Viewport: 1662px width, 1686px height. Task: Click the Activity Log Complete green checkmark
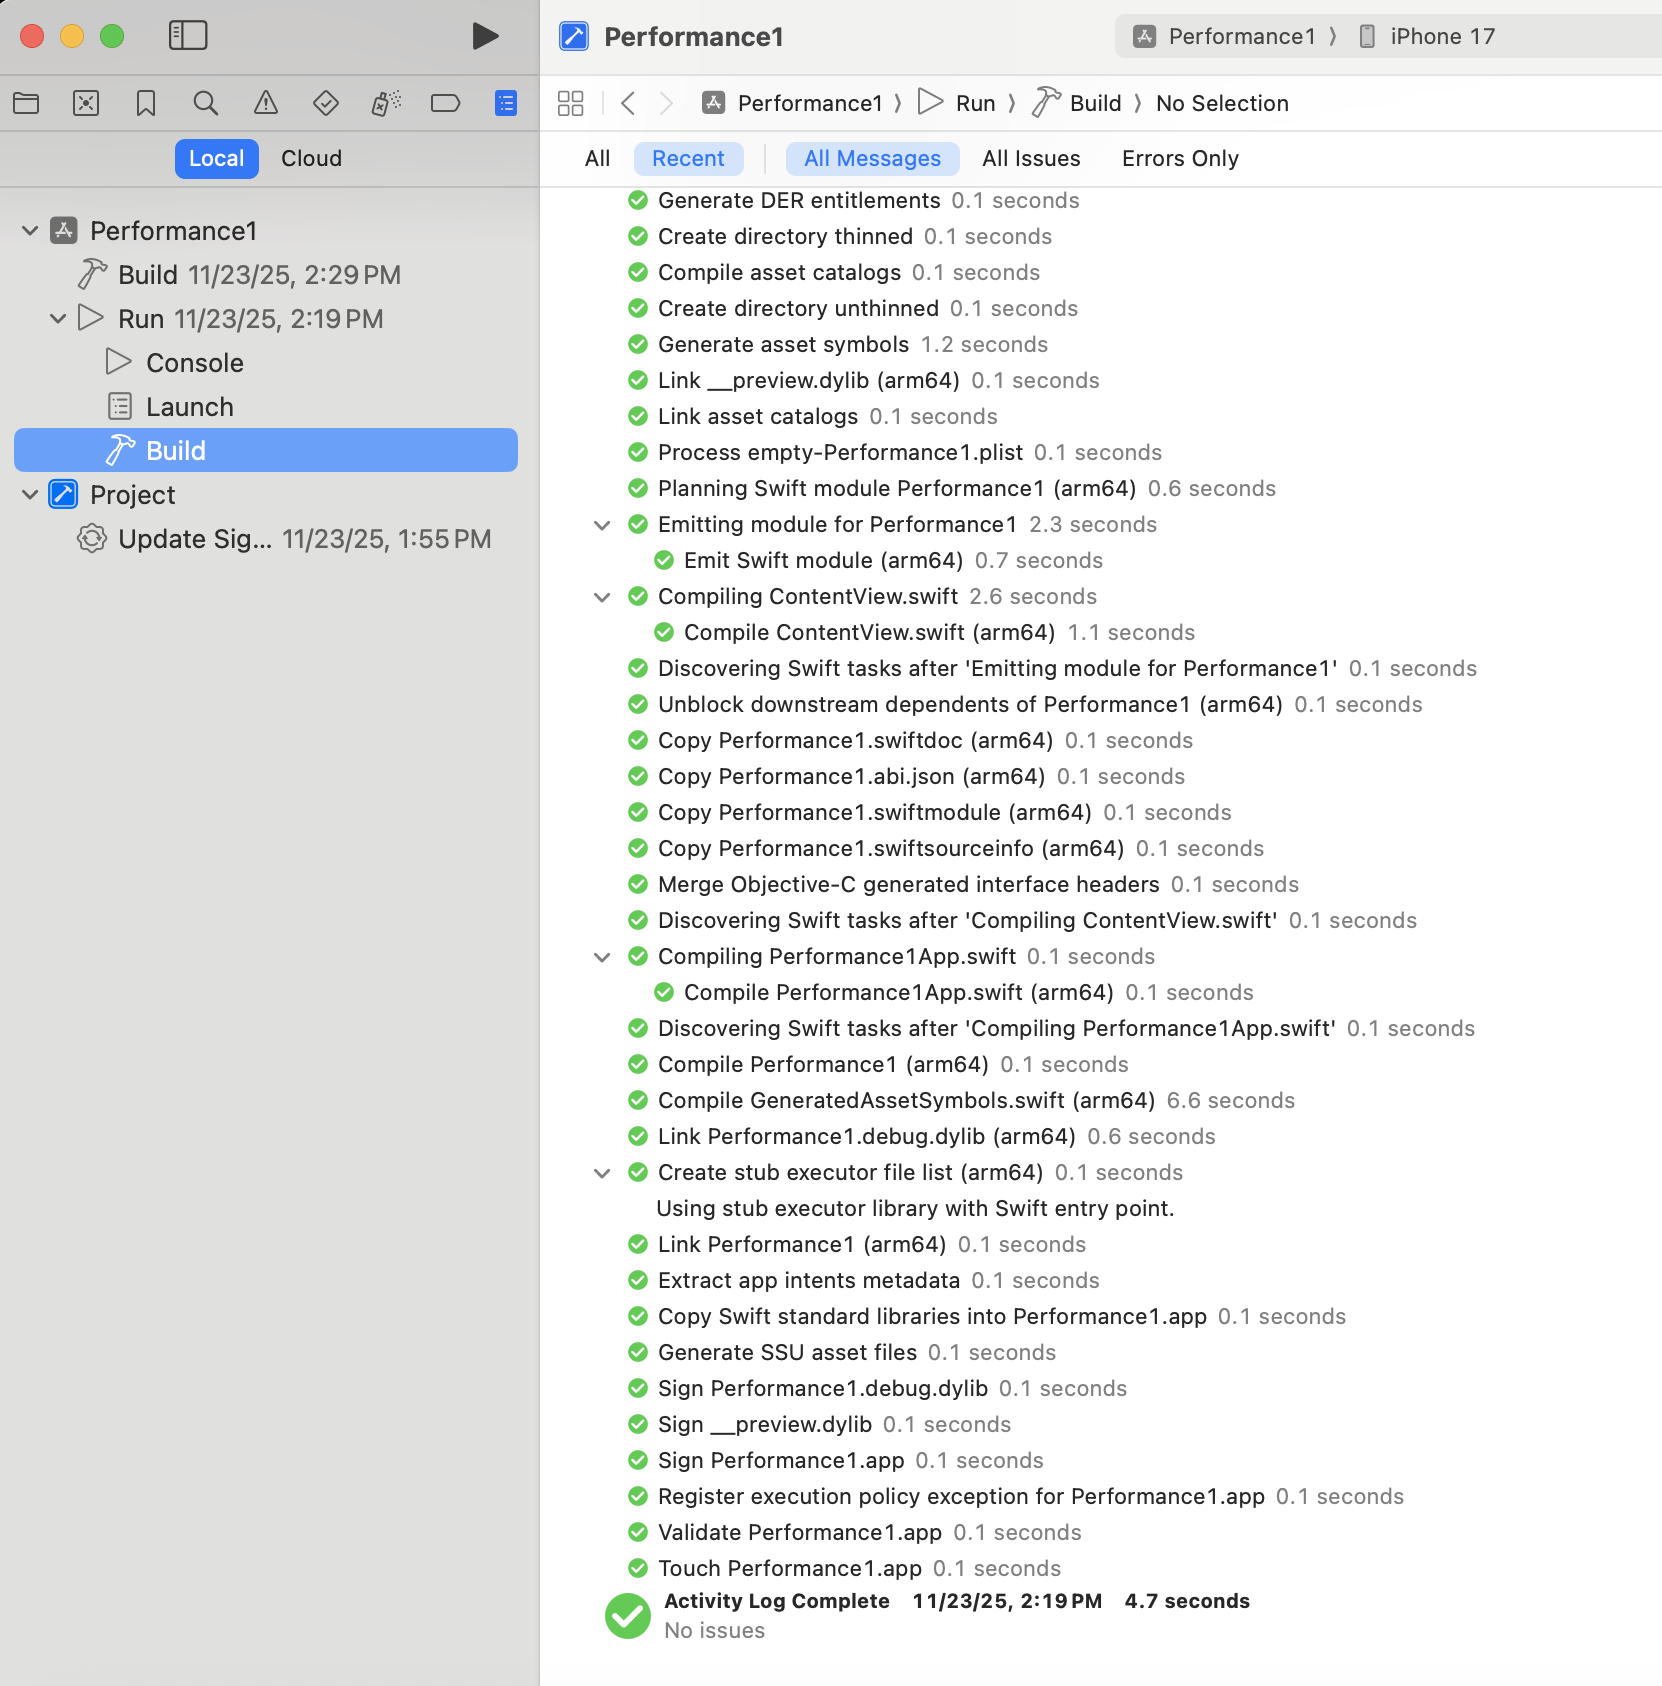[628, 1616]
